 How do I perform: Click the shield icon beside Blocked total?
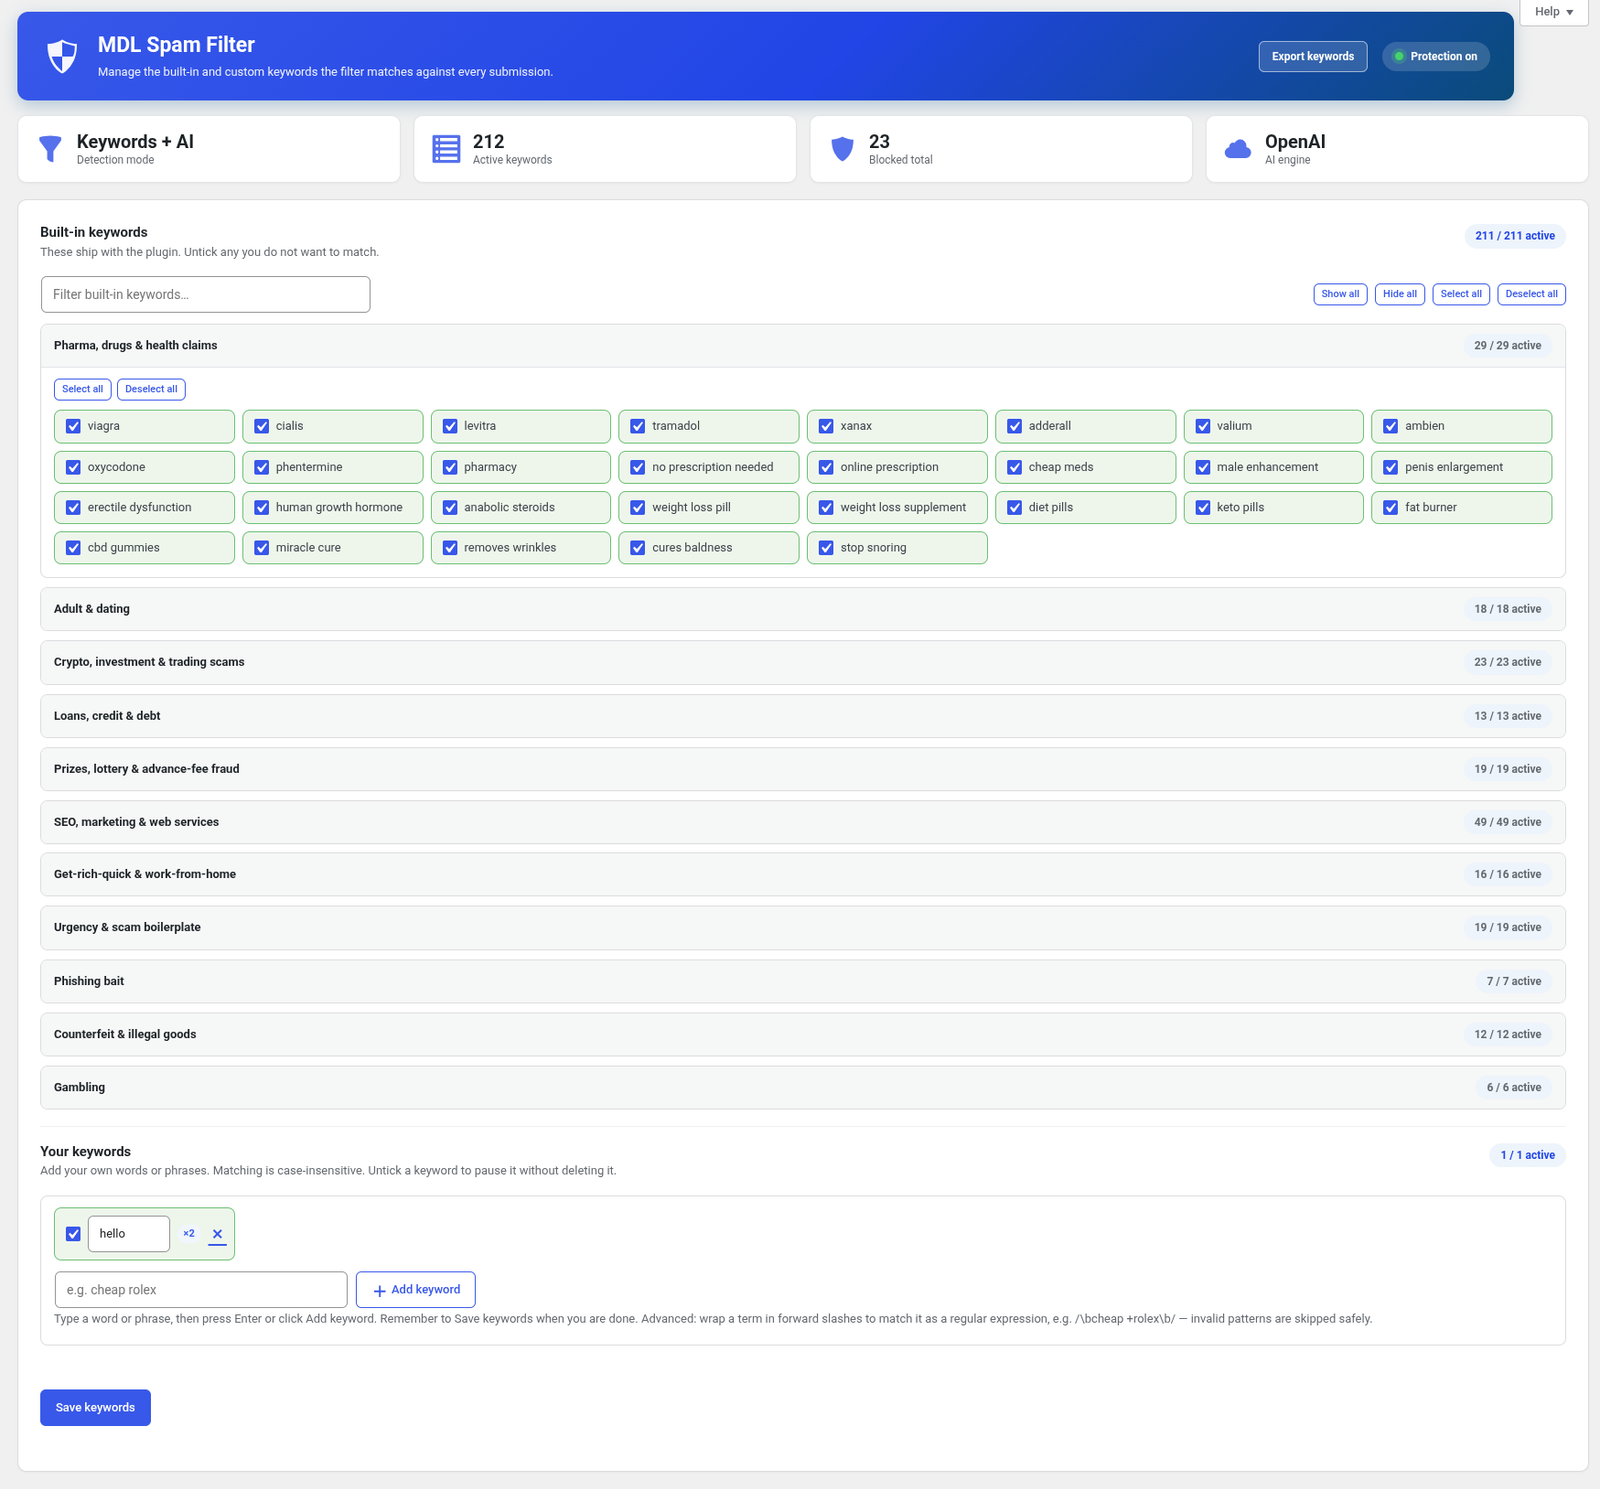(x=843, y=149)
